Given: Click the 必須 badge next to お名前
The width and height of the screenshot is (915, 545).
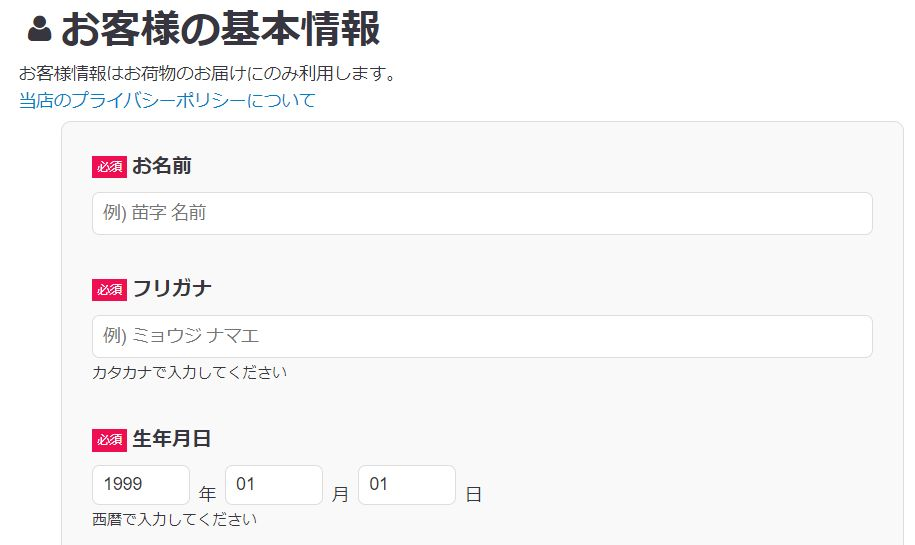Looking at the screenshot, I should click(x=109, y=166).
